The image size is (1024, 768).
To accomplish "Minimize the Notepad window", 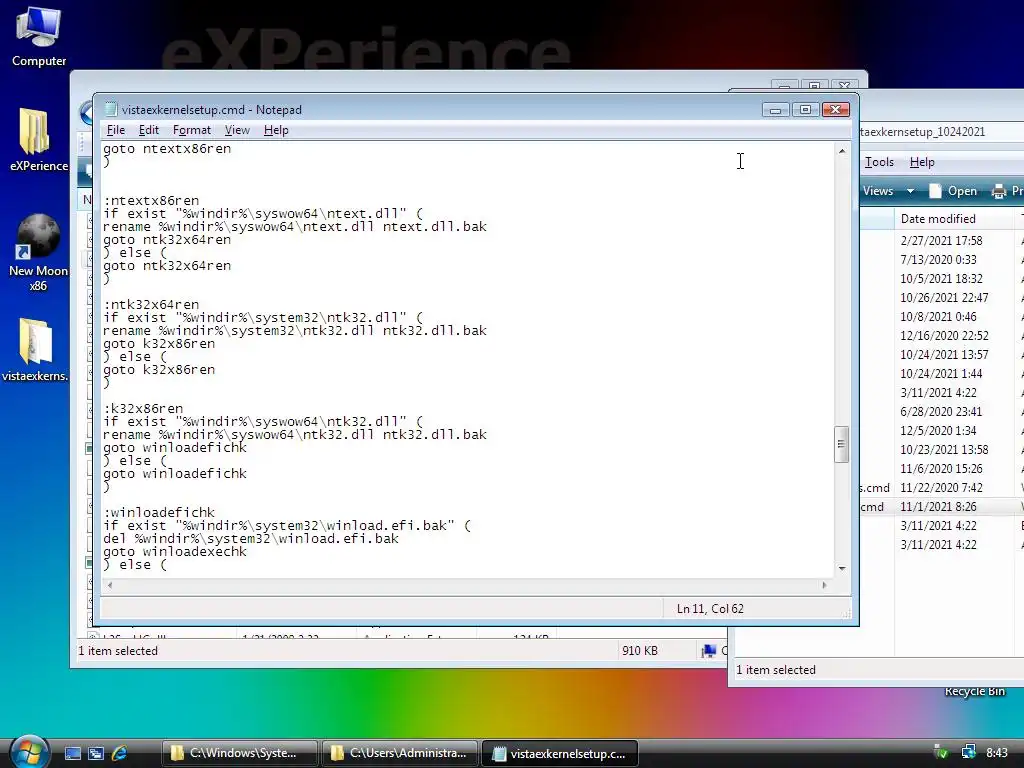I will [x=775, y=110].
